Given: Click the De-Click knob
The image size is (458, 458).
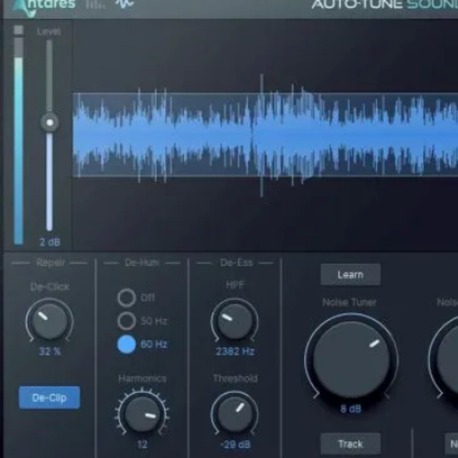Looking at the screenshot, I should coord(50,321).
